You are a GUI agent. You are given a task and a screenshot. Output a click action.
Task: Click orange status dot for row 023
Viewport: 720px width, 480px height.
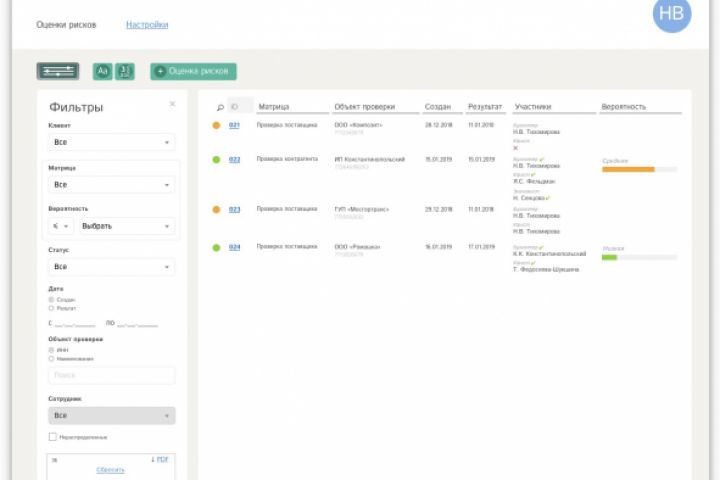[216, 209]
